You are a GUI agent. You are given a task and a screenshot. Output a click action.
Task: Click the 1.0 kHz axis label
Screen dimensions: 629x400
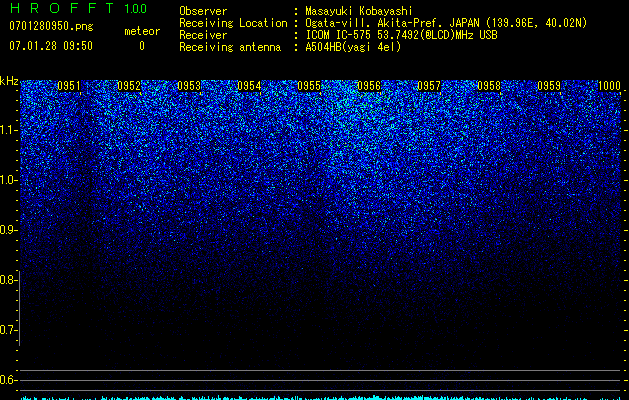pos(8,180)
